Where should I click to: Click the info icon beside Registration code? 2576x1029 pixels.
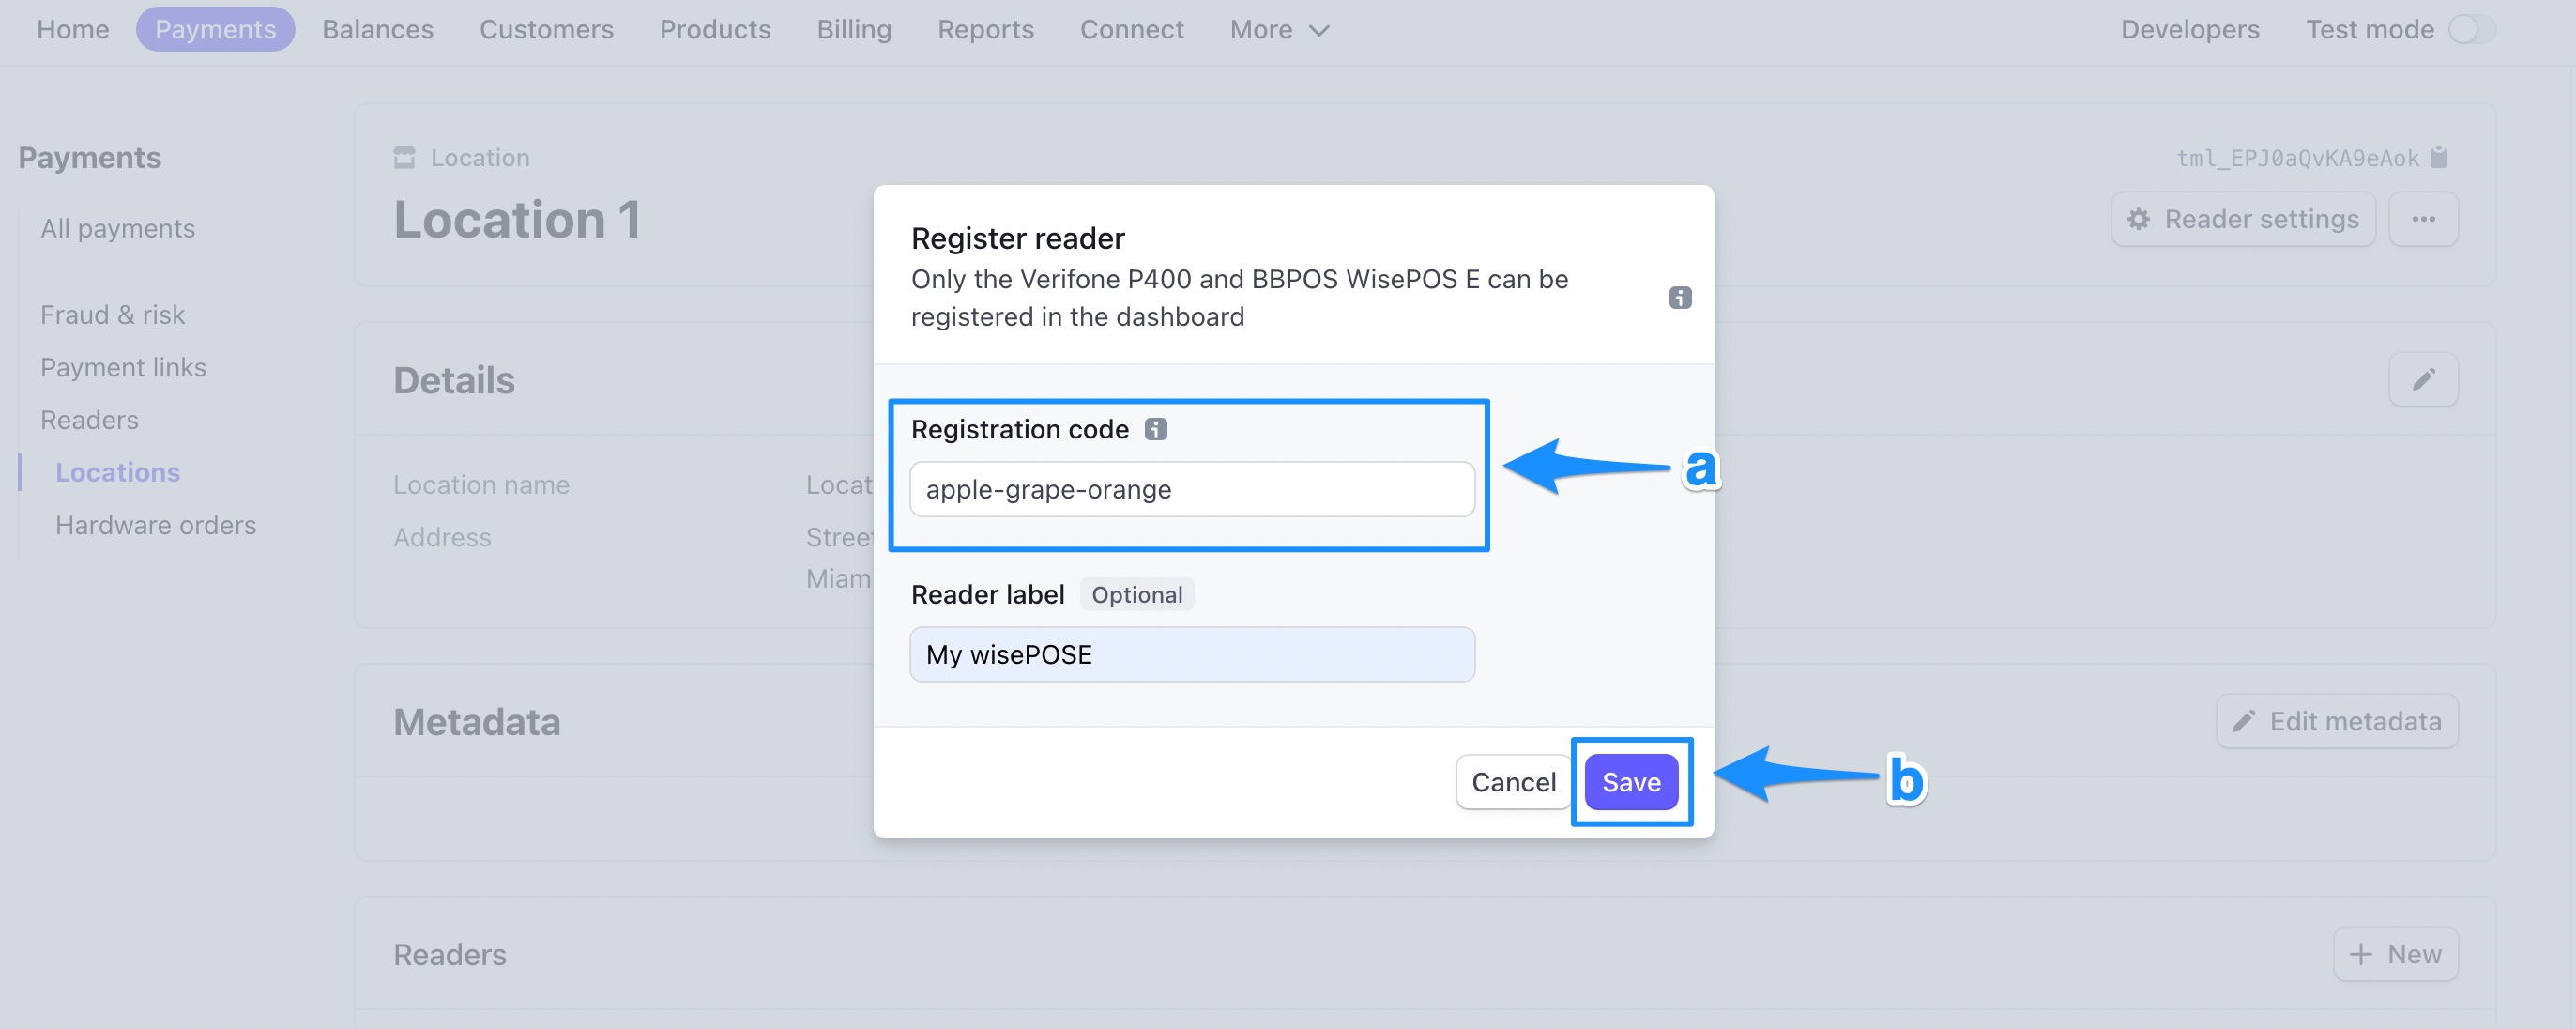point(1157,429)
